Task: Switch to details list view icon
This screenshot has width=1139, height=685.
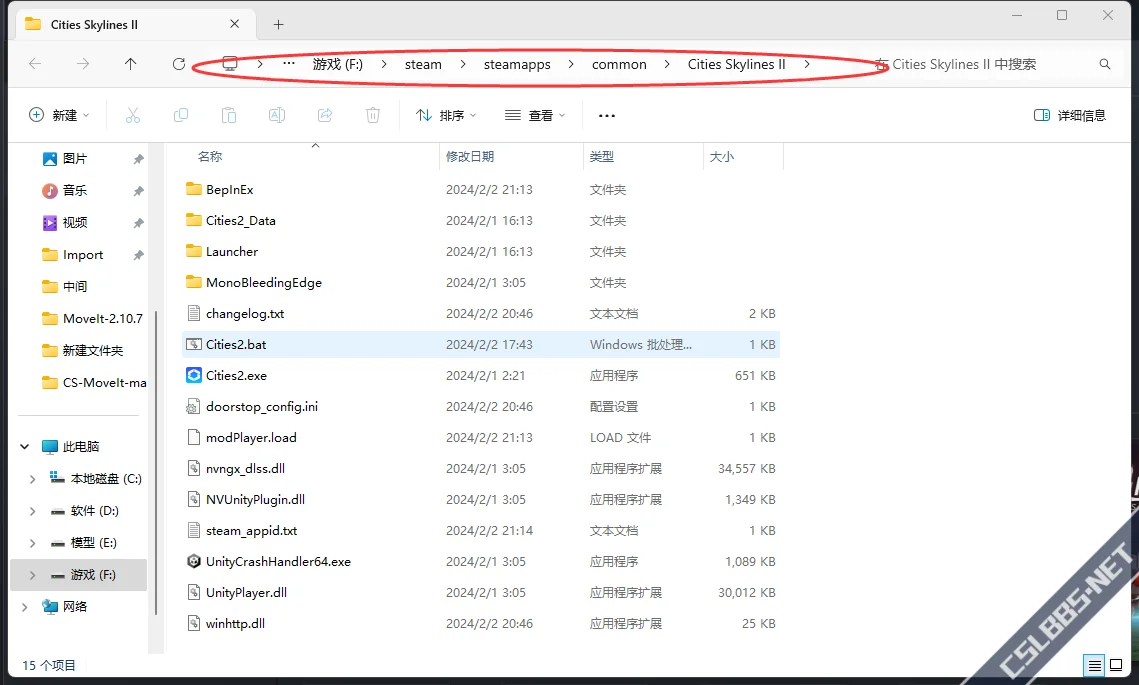Action: pyautogui.click(x=1095, y=665)
